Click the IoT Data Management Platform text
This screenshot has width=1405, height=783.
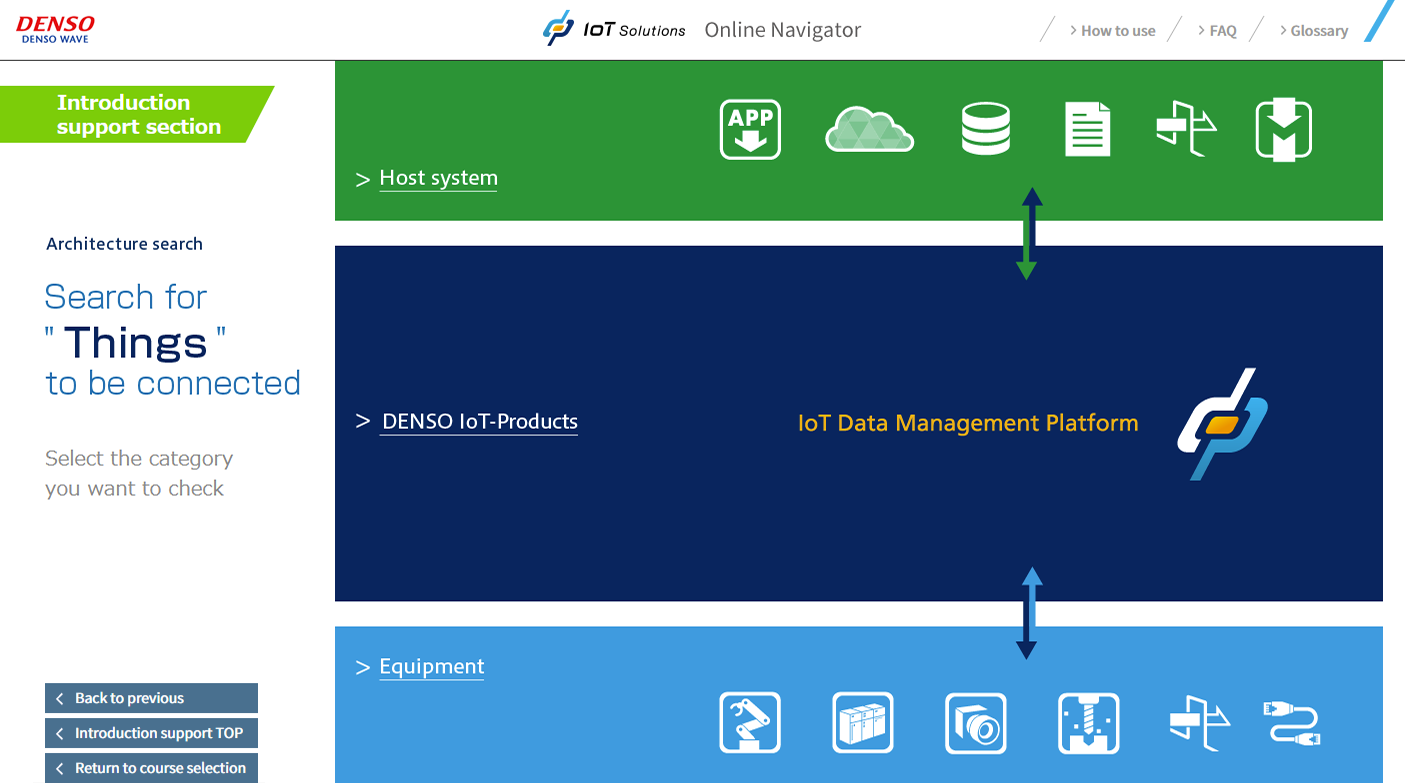(x=968, y=423)
